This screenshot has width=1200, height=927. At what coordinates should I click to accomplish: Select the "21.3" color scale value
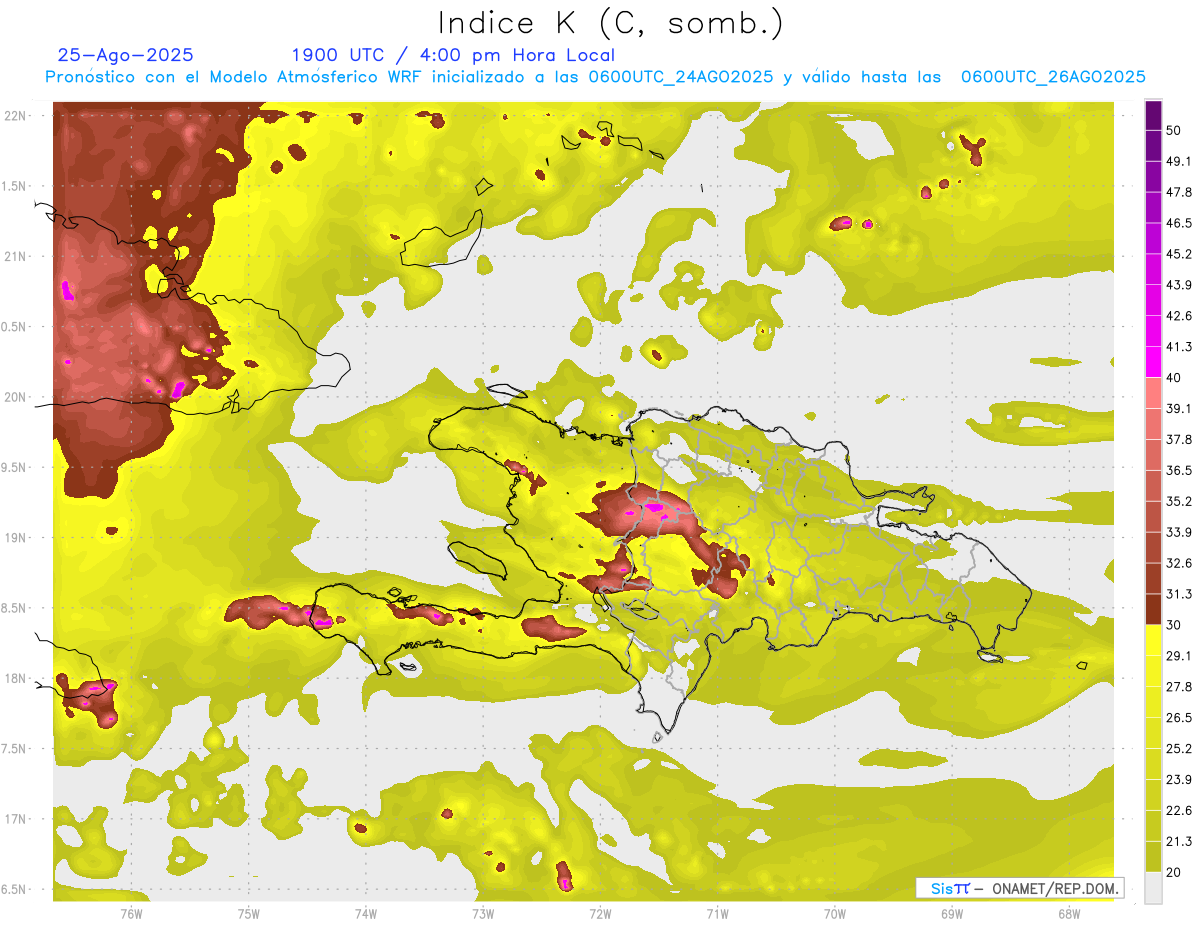[x=1179, y=842]
